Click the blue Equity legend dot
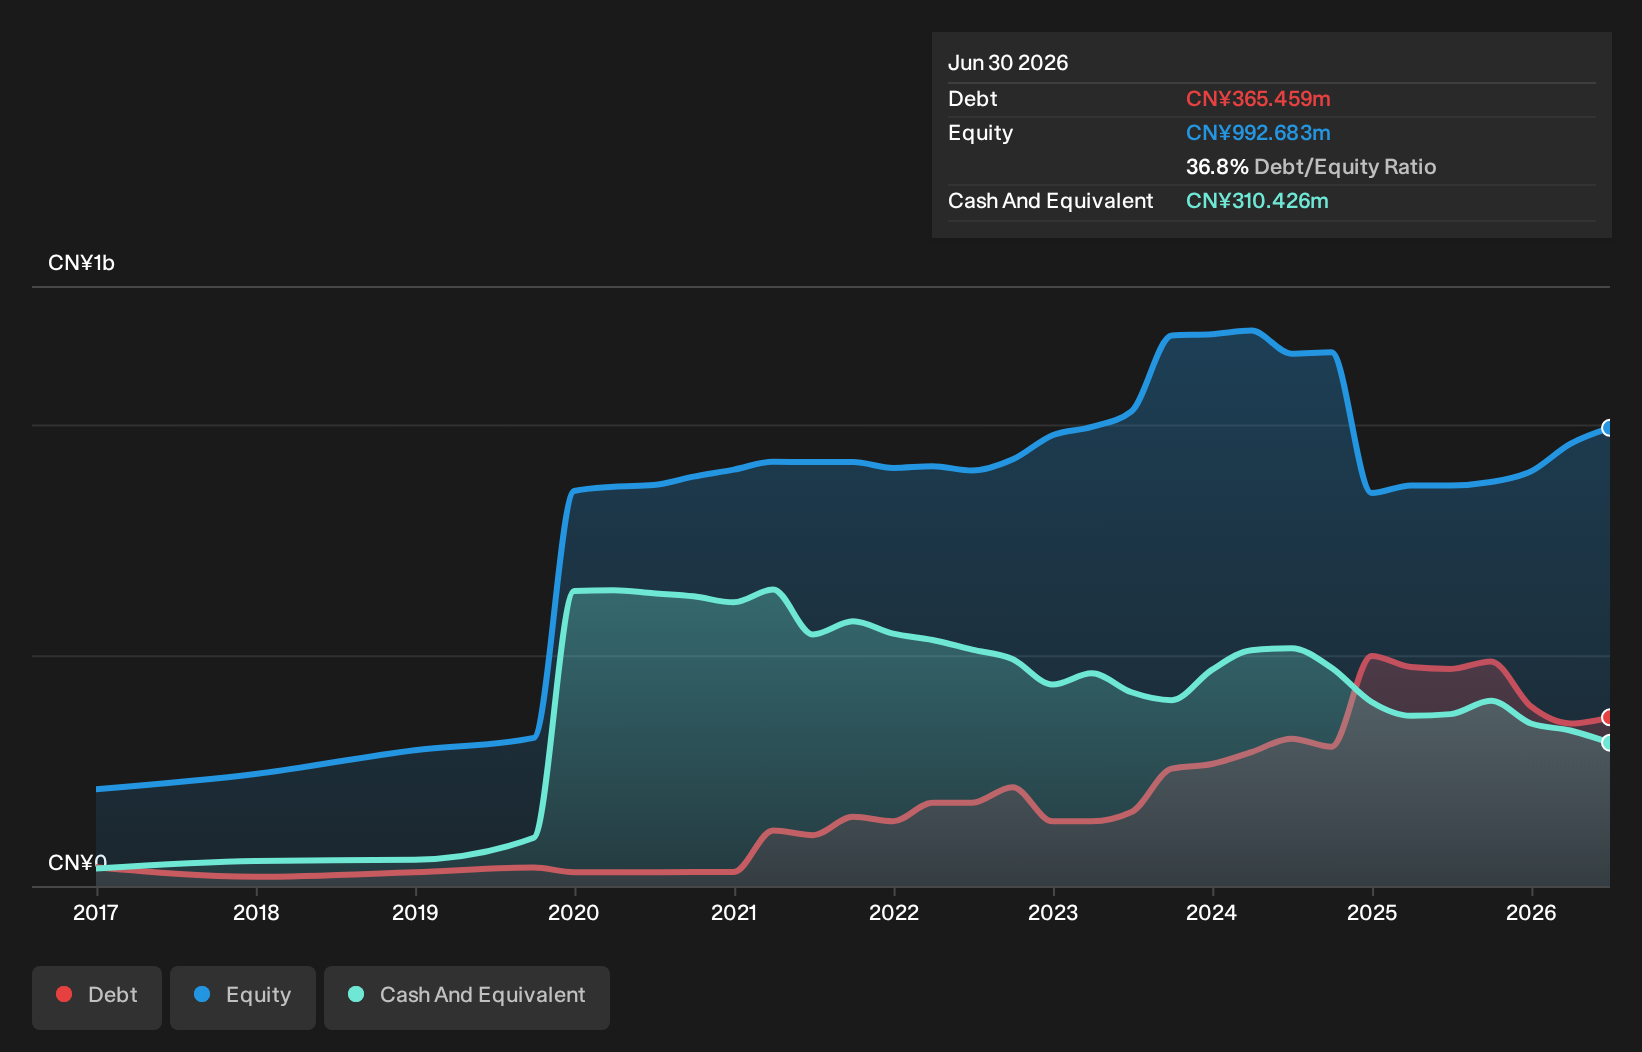 pos(202,994)
